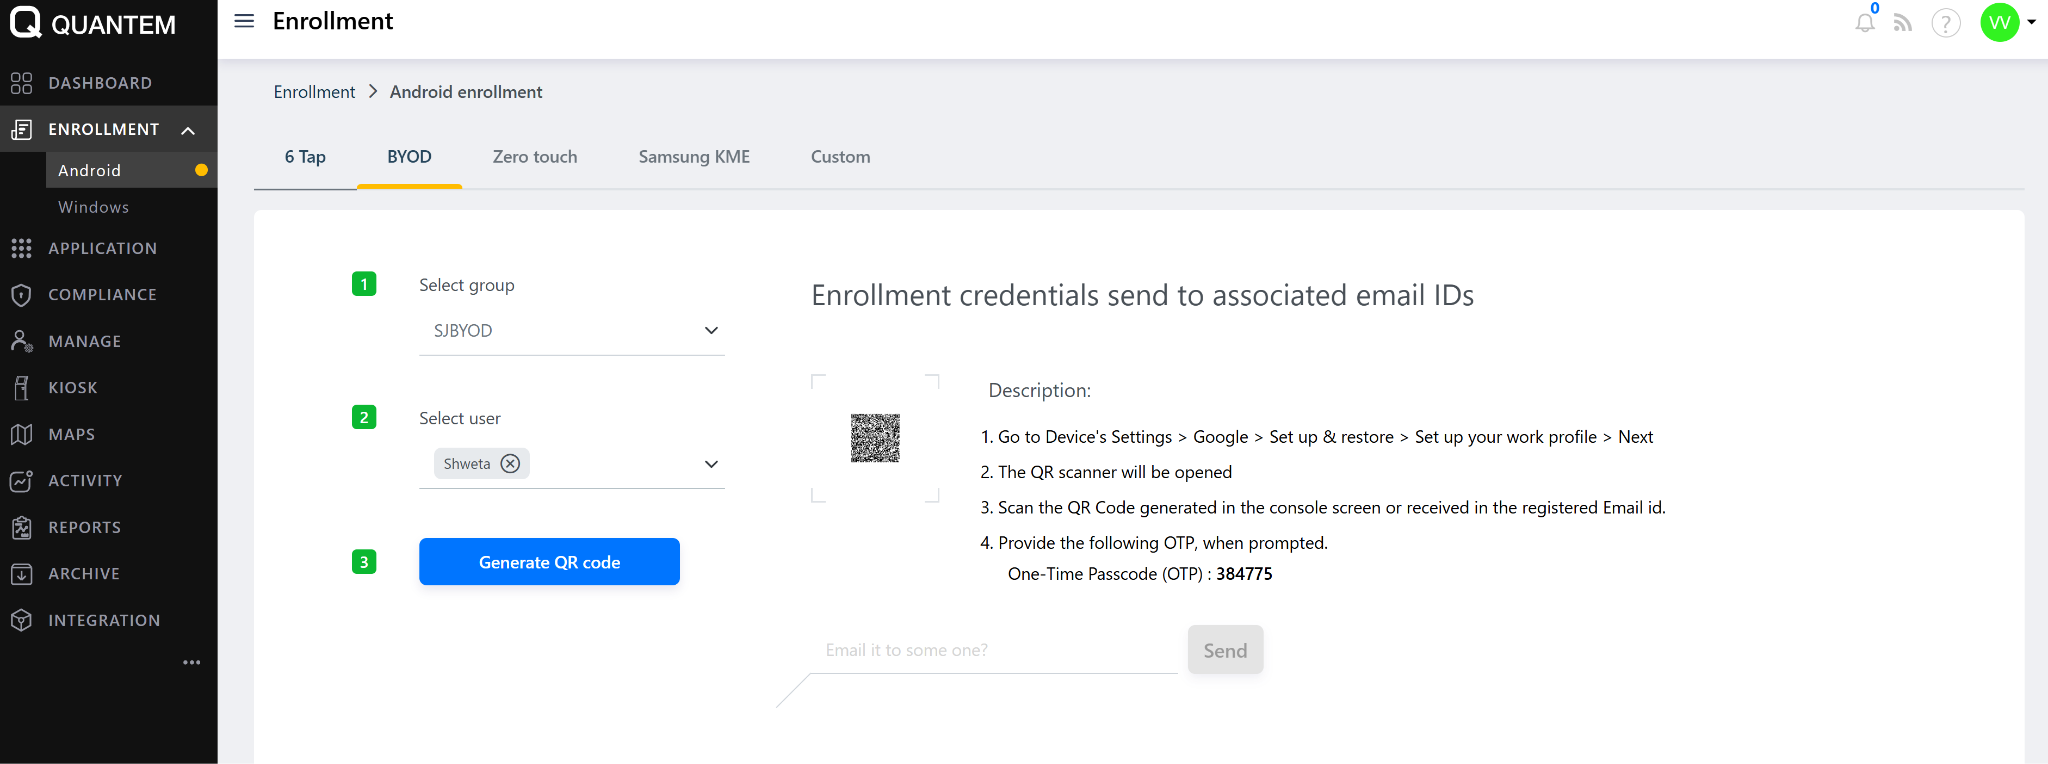Viewport: 2048px width, 764px height.
Task: Click the RSS feed icon
Action: [x=1903, y=23]
